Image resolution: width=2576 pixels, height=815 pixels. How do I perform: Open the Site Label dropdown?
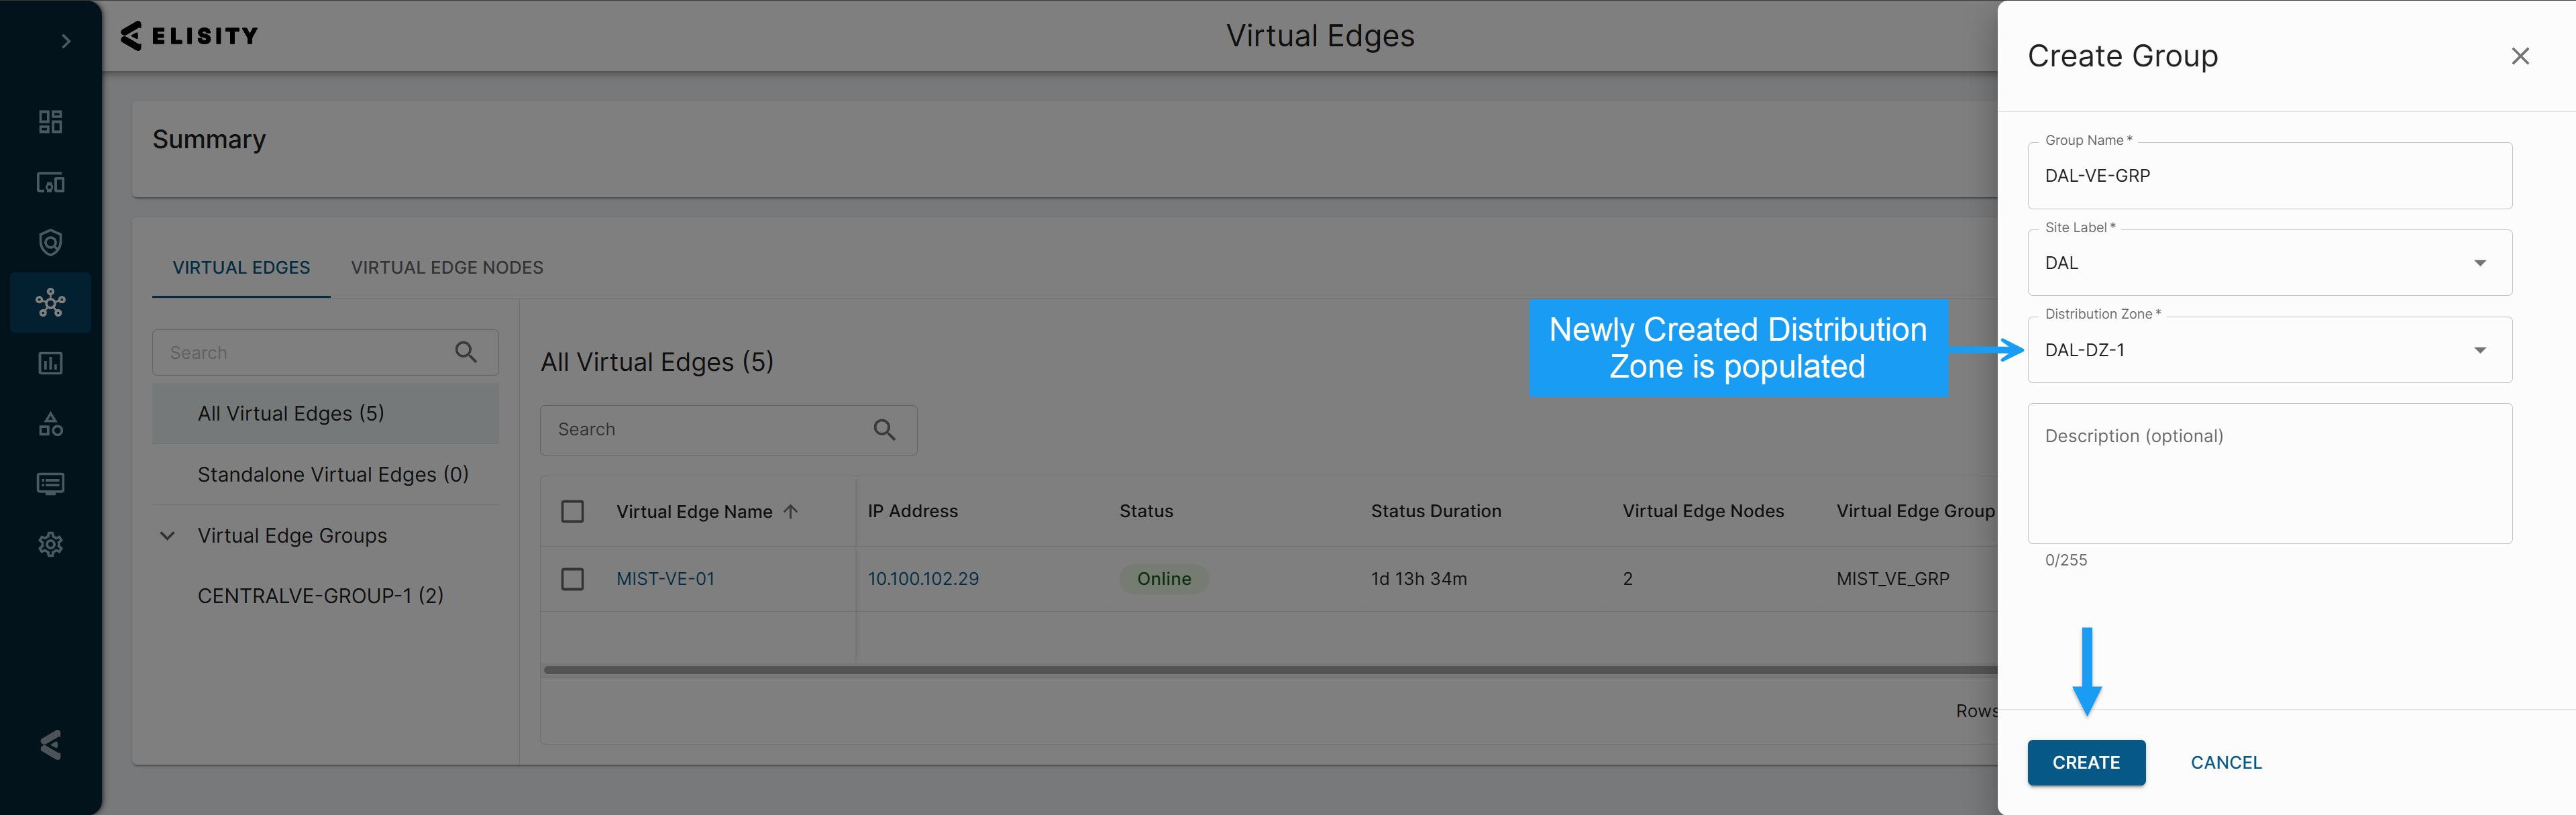coord(2269,263)
